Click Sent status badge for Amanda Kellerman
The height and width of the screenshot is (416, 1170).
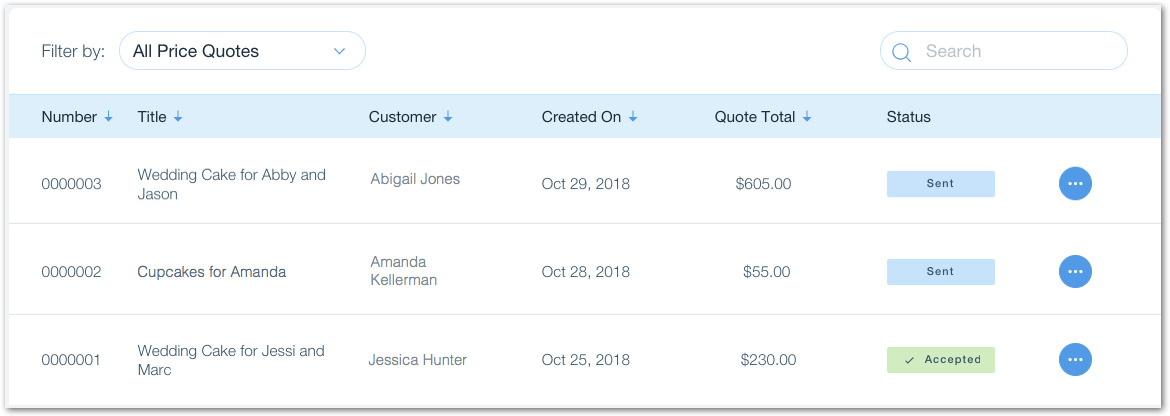point(940,271)
